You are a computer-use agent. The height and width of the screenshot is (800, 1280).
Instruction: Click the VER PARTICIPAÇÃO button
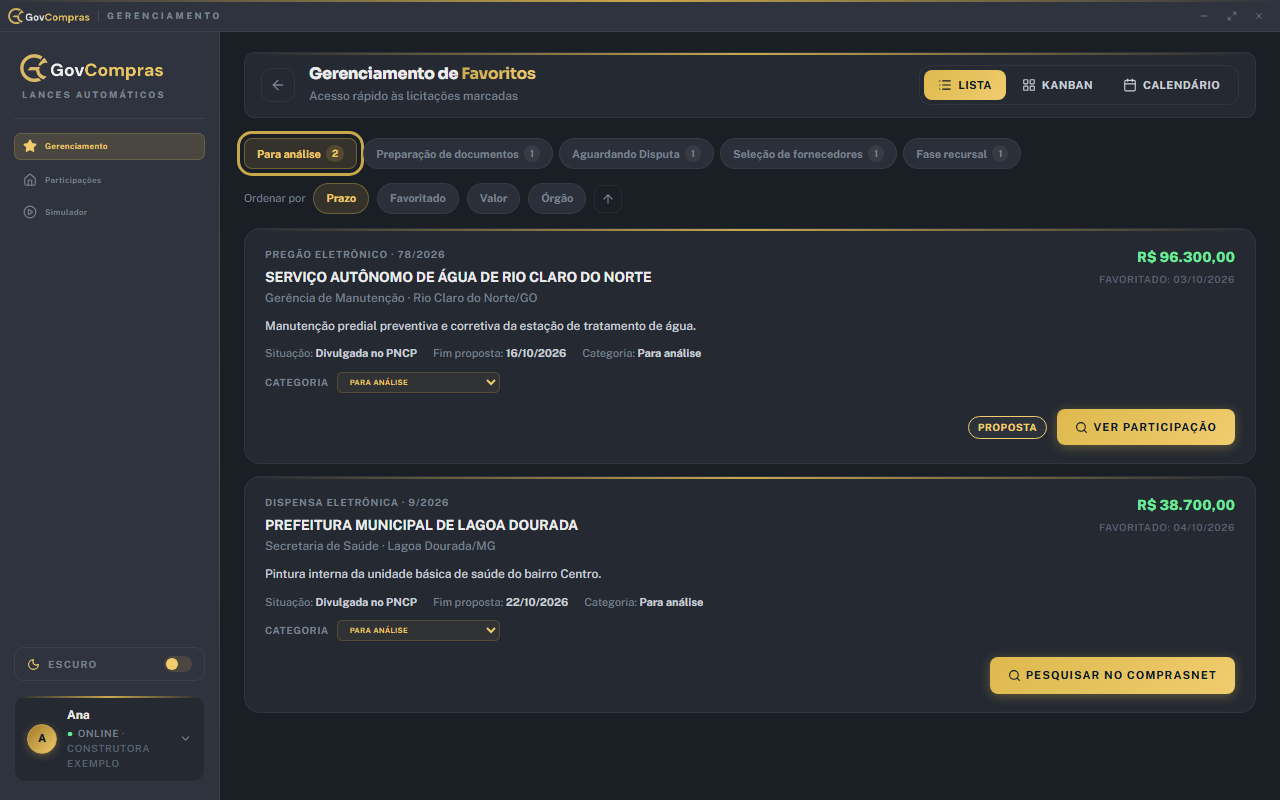[x=1146, y=427]
